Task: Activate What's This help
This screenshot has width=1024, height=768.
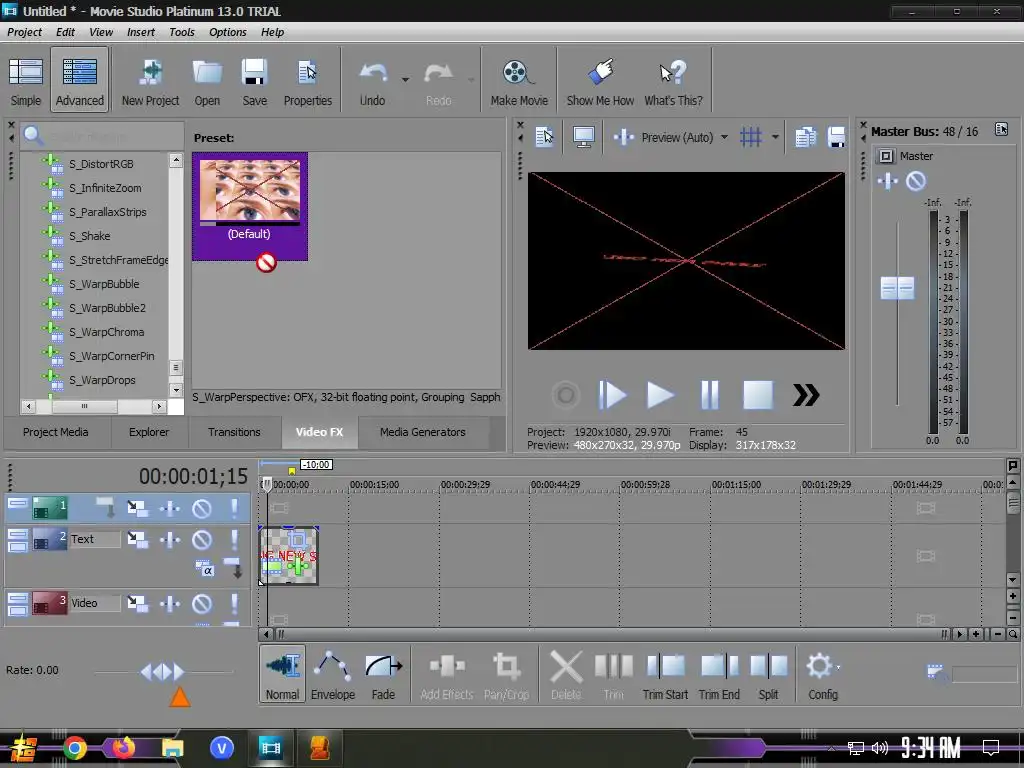Action: point(673,82)
